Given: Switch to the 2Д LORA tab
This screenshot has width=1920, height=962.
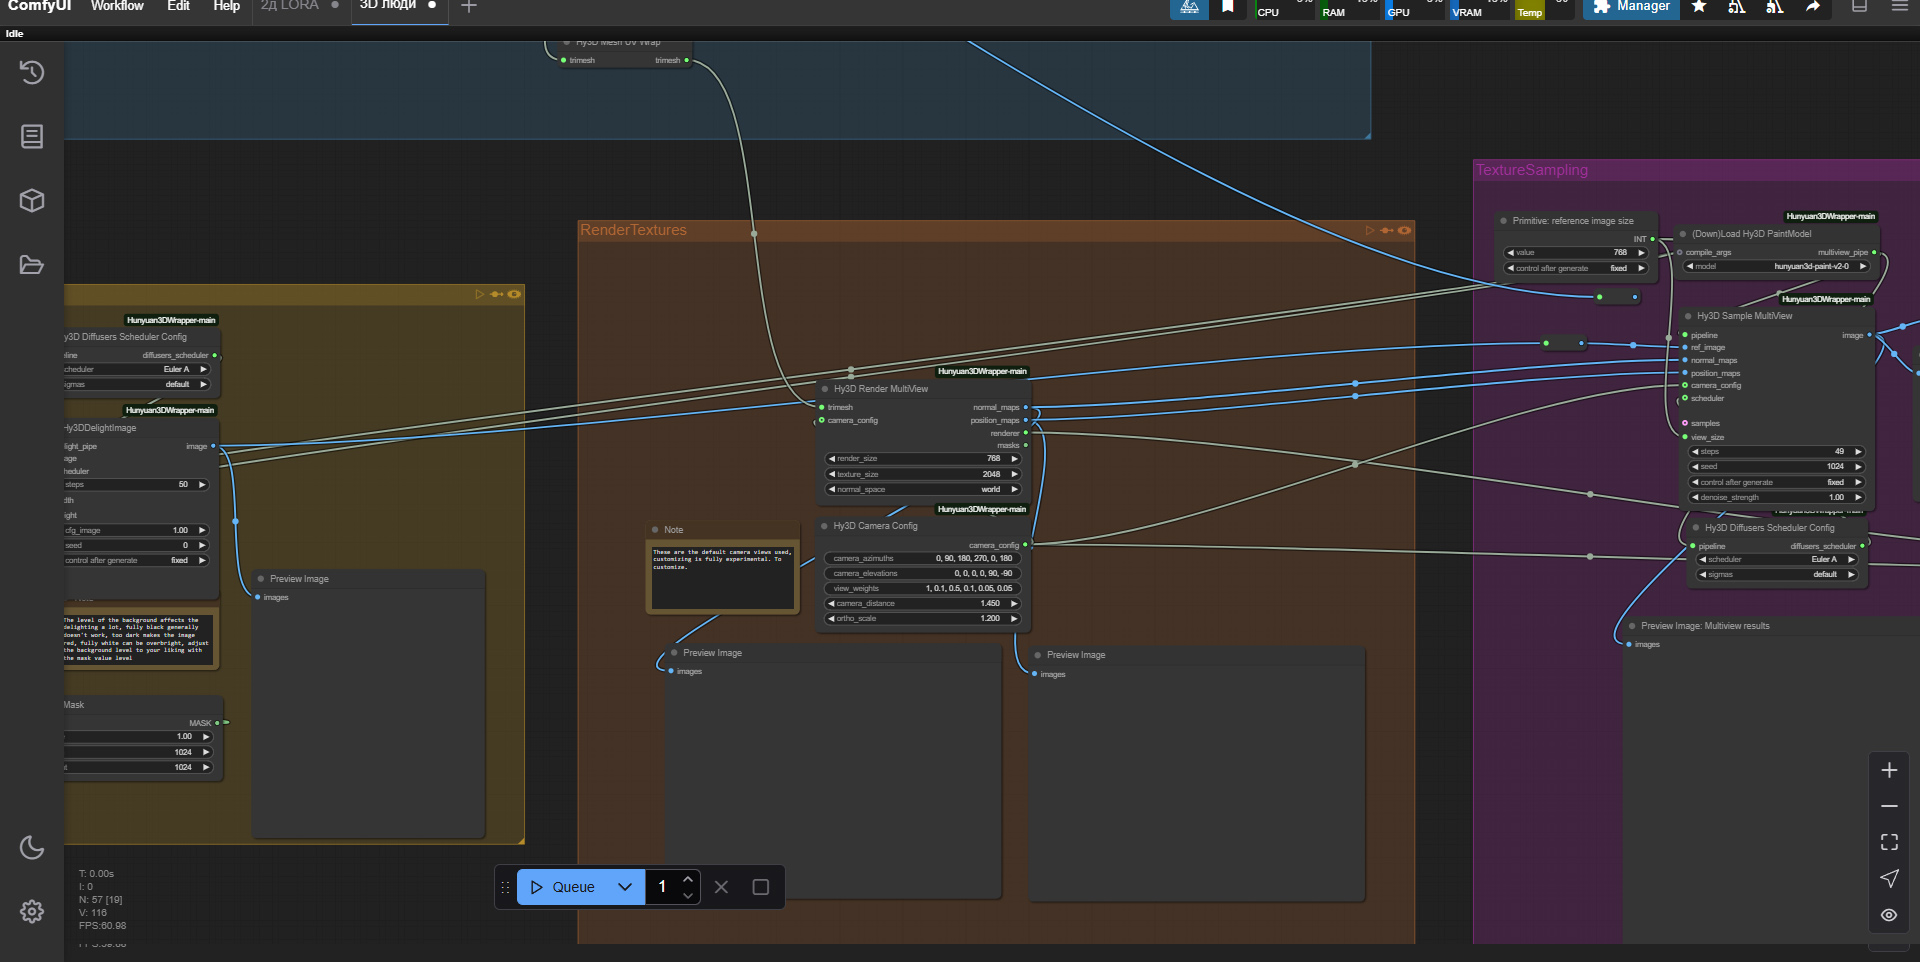Looking at the screenshot, I should click(x=290, y=7).
